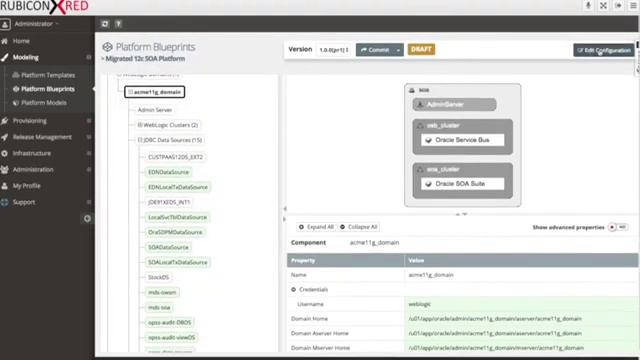Viewport: 640px width, 360px height.
Task: Select SOADataSource in the tree
Action: pos(168,247)
